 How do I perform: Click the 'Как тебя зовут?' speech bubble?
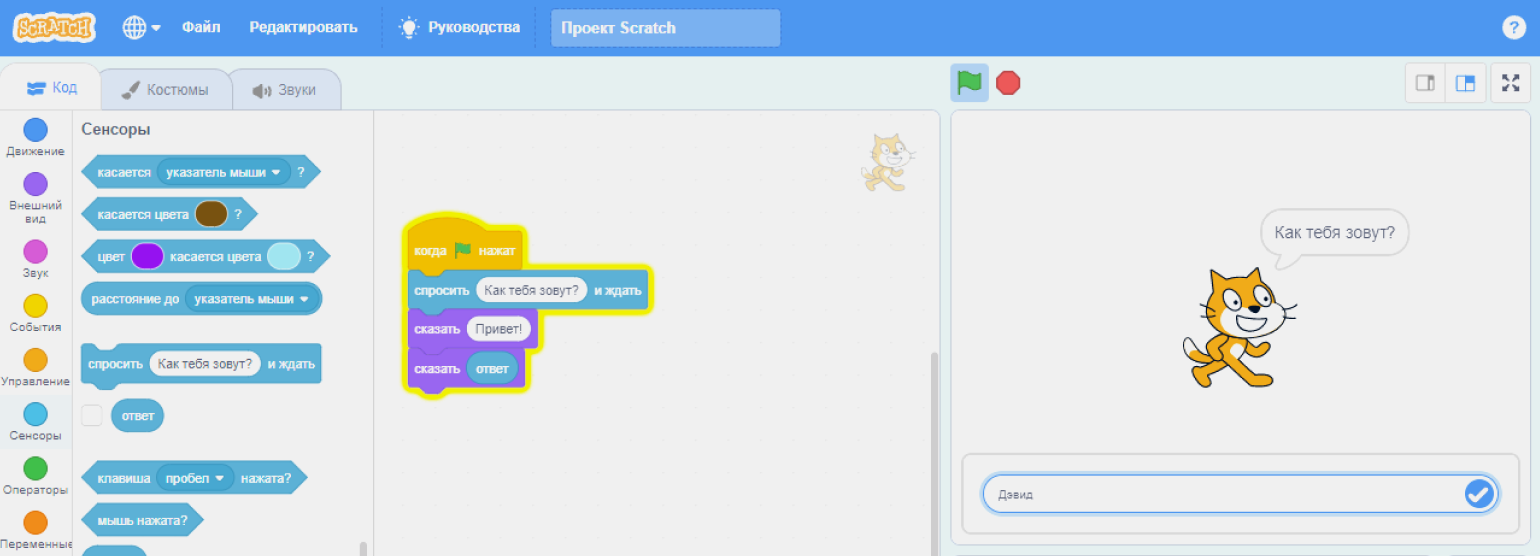coord(1334,234)
